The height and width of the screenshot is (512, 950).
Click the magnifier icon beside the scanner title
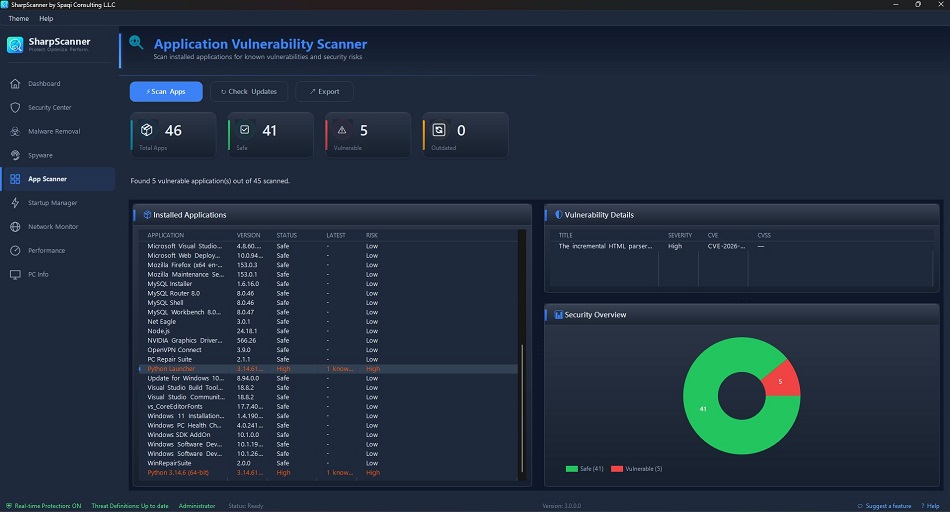point(136,42)
